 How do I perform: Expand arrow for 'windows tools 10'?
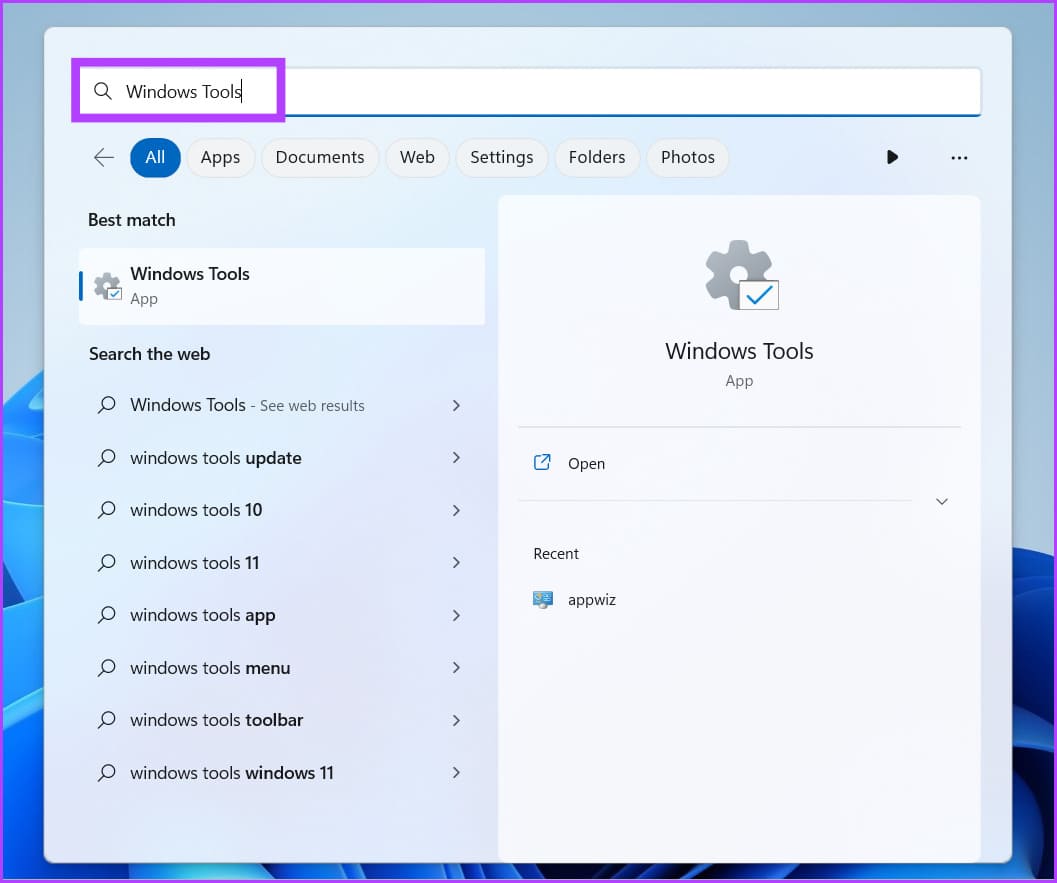[x=456, y=510]
